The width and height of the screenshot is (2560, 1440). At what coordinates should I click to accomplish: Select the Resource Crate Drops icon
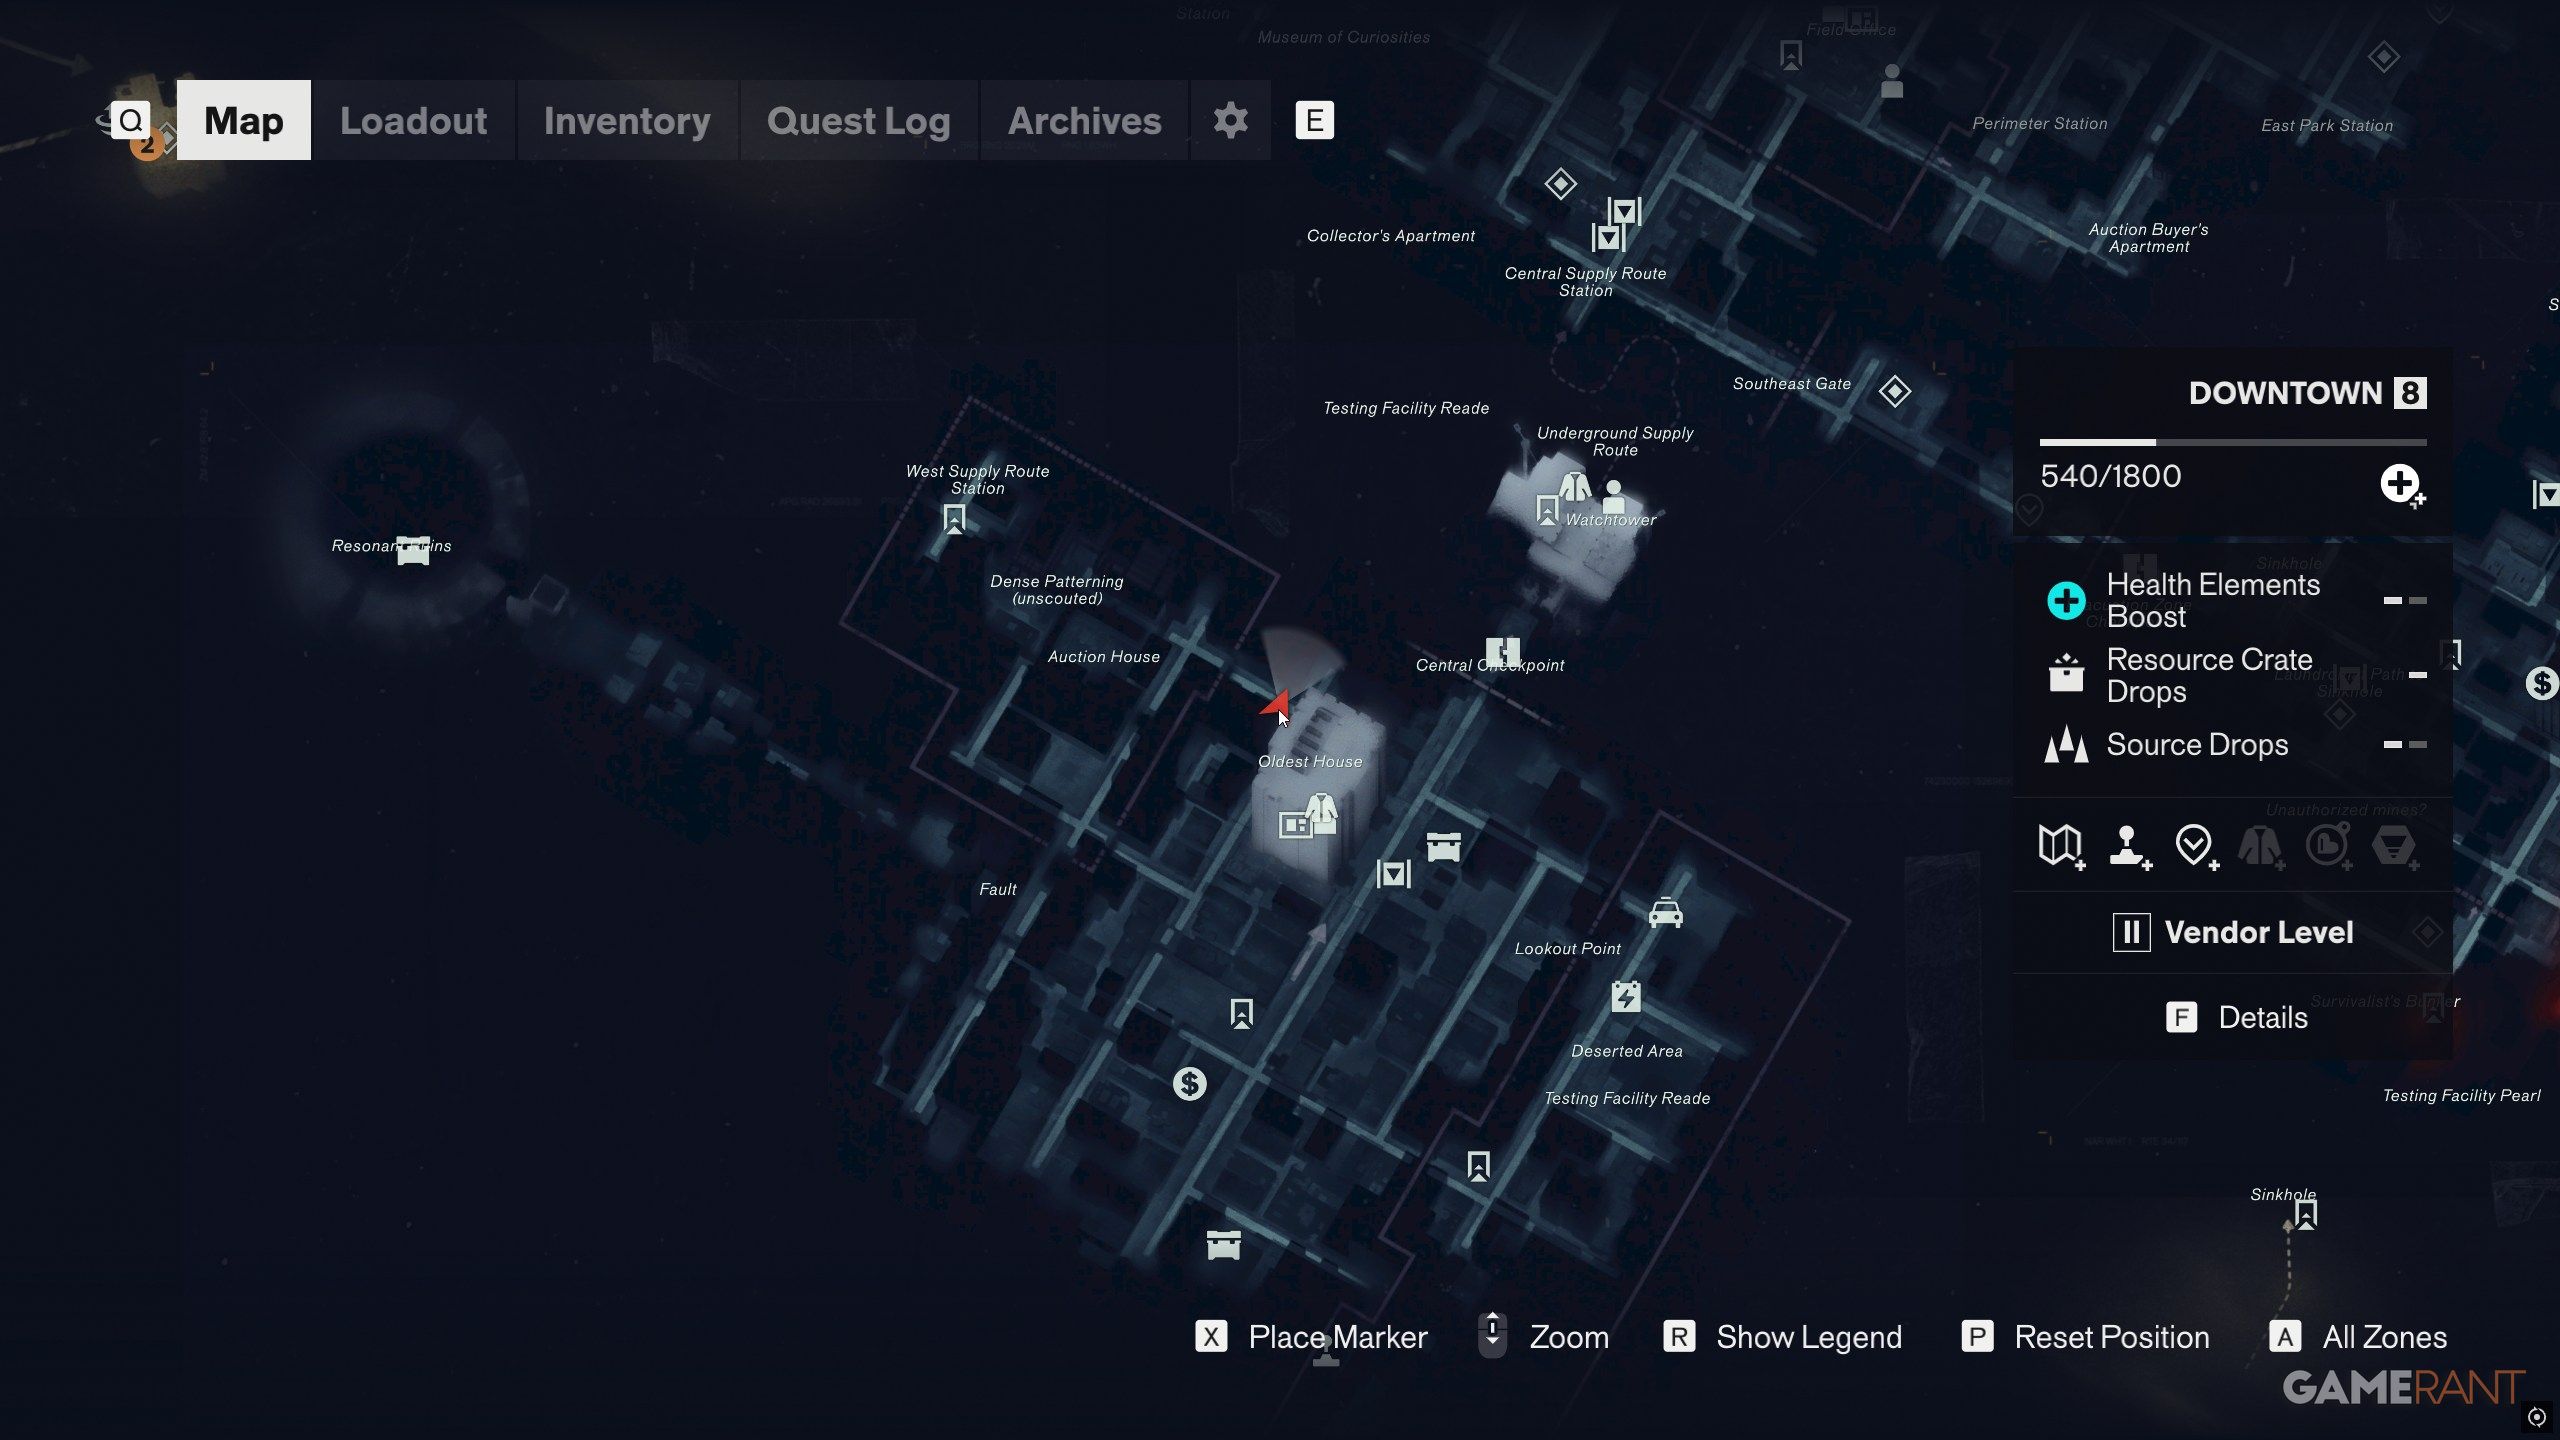click(x=2066, y=673)
